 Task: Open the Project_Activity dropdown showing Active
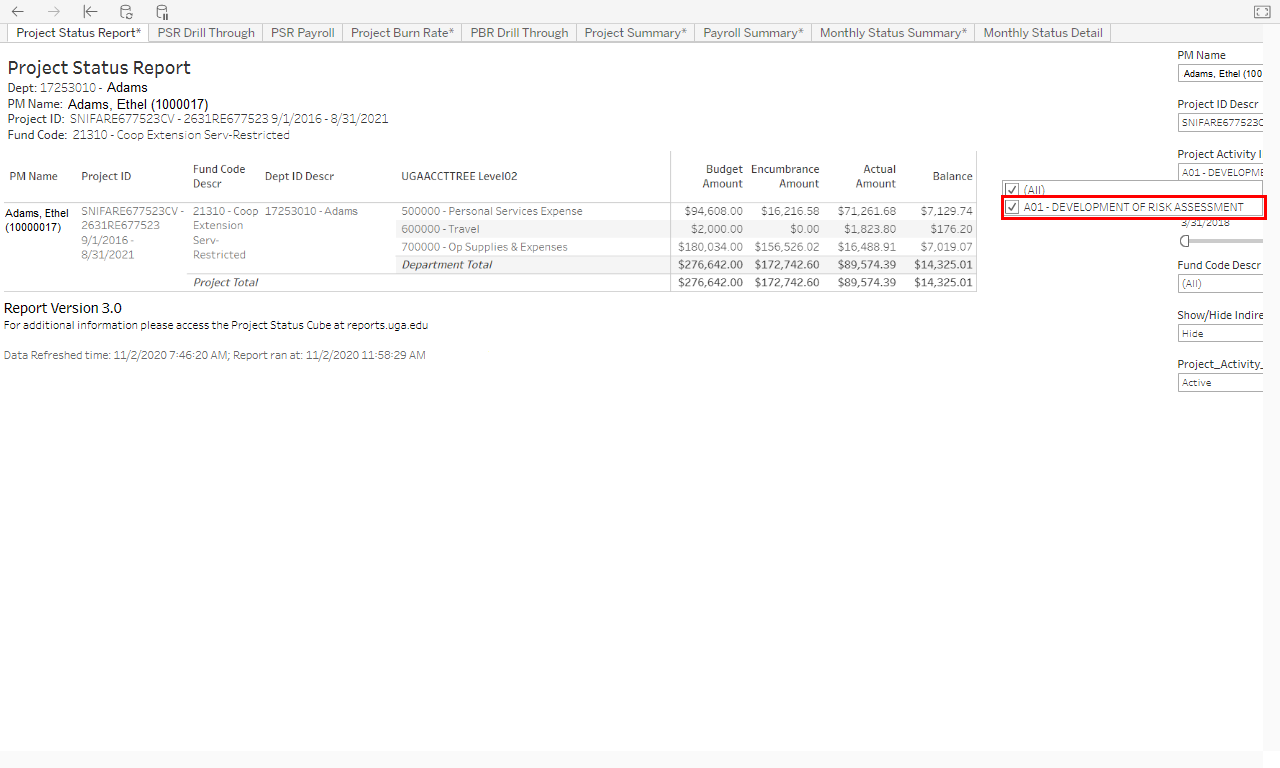1220,382
